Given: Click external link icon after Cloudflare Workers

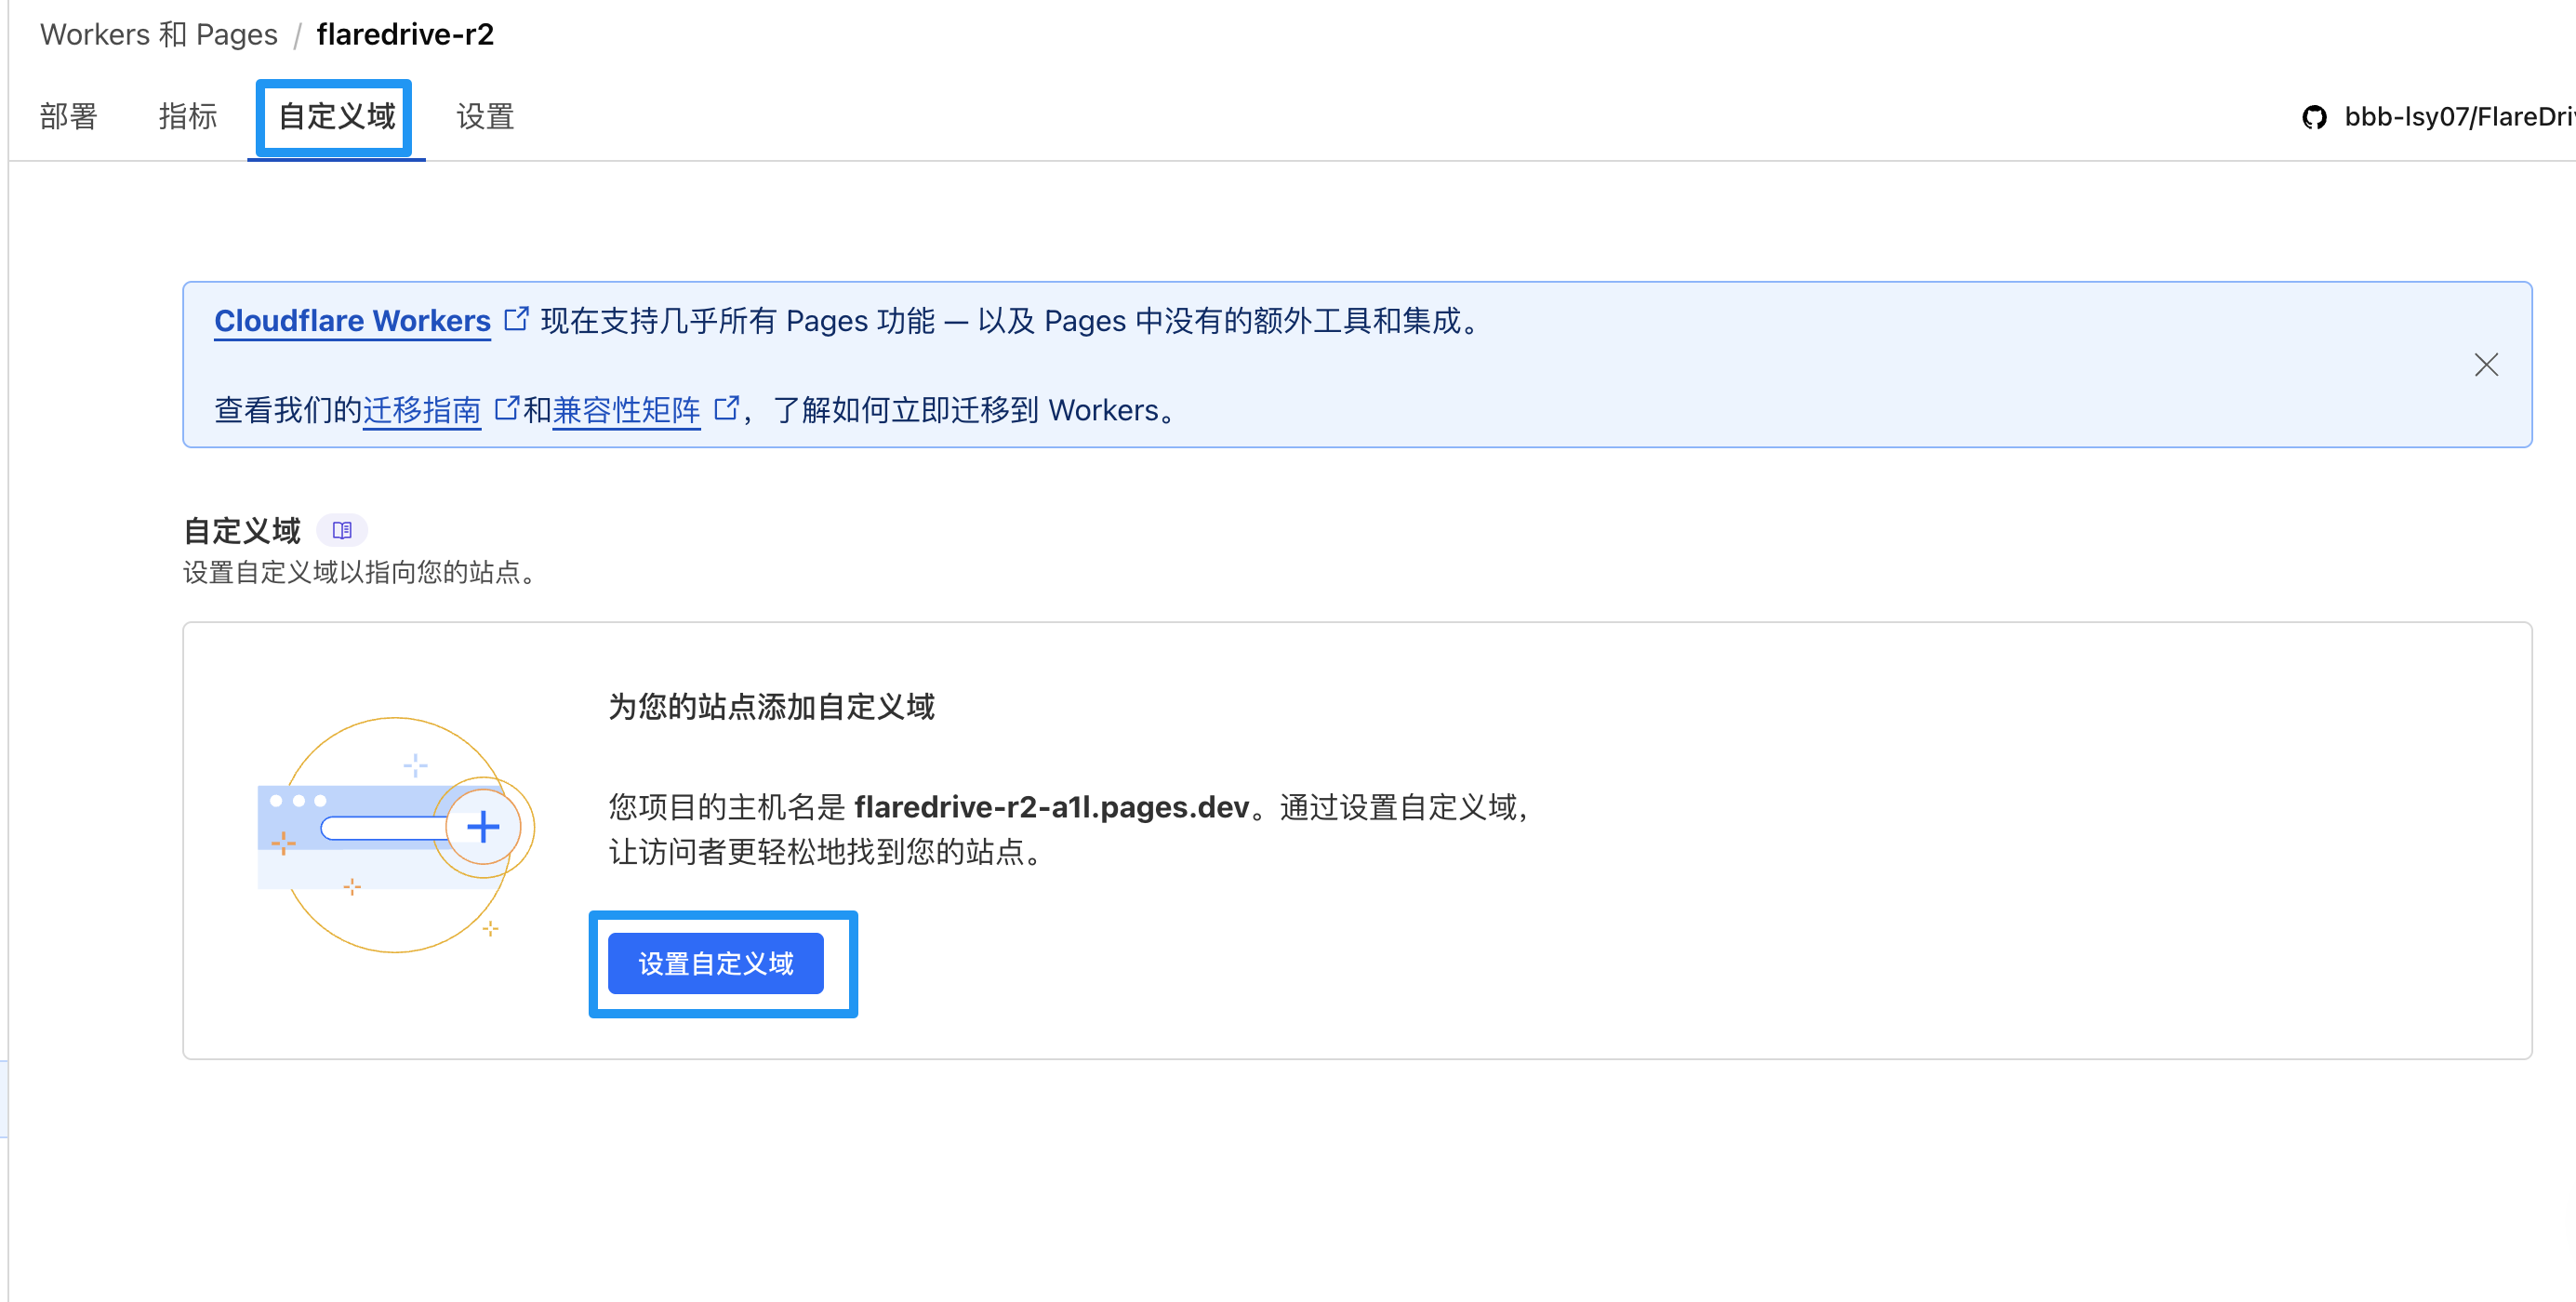Looking at the screenshot, I should [516, 319].
